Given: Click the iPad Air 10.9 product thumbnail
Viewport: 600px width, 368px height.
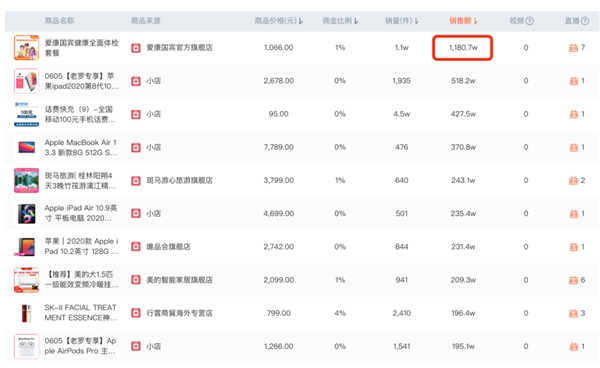Looking at the screenshot, I should click(26, 213).
